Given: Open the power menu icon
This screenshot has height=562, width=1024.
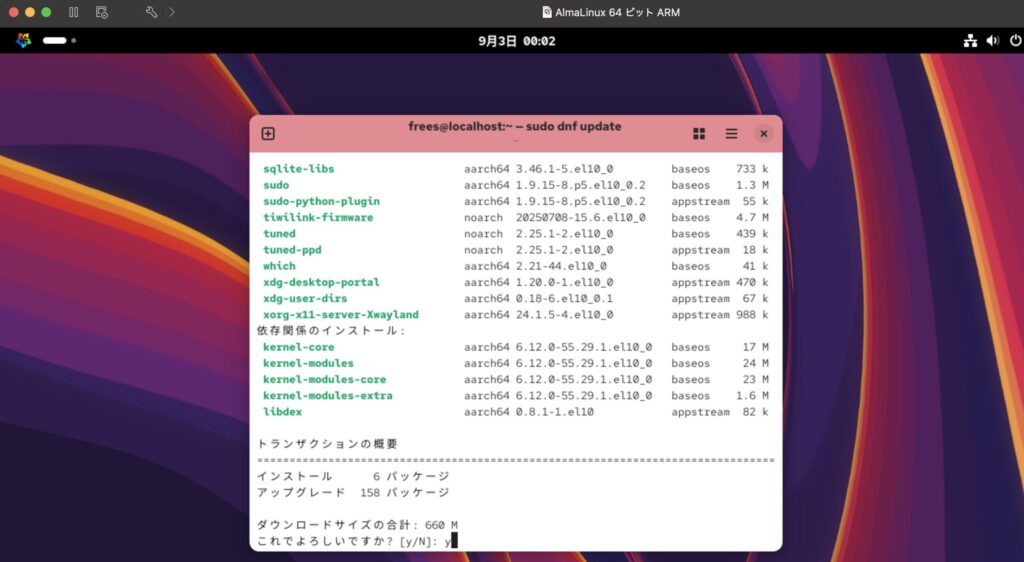Looking at the screenshot, I should click(1015, 40).
